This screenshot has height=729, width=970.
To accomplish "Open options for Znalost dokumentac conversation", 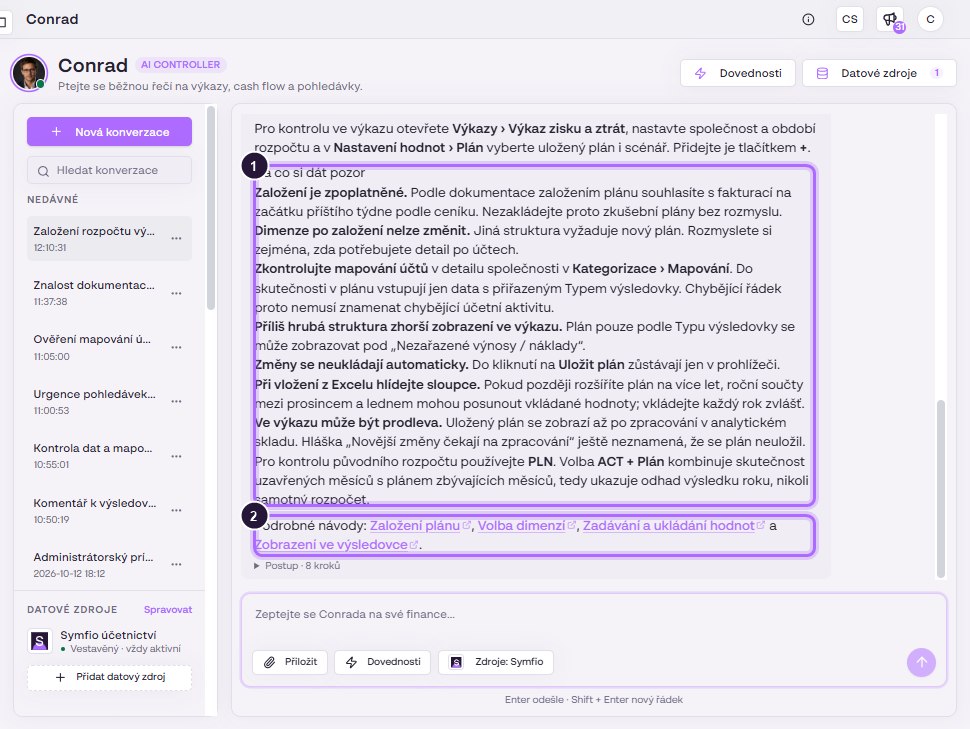I will (x=176, y=293).
